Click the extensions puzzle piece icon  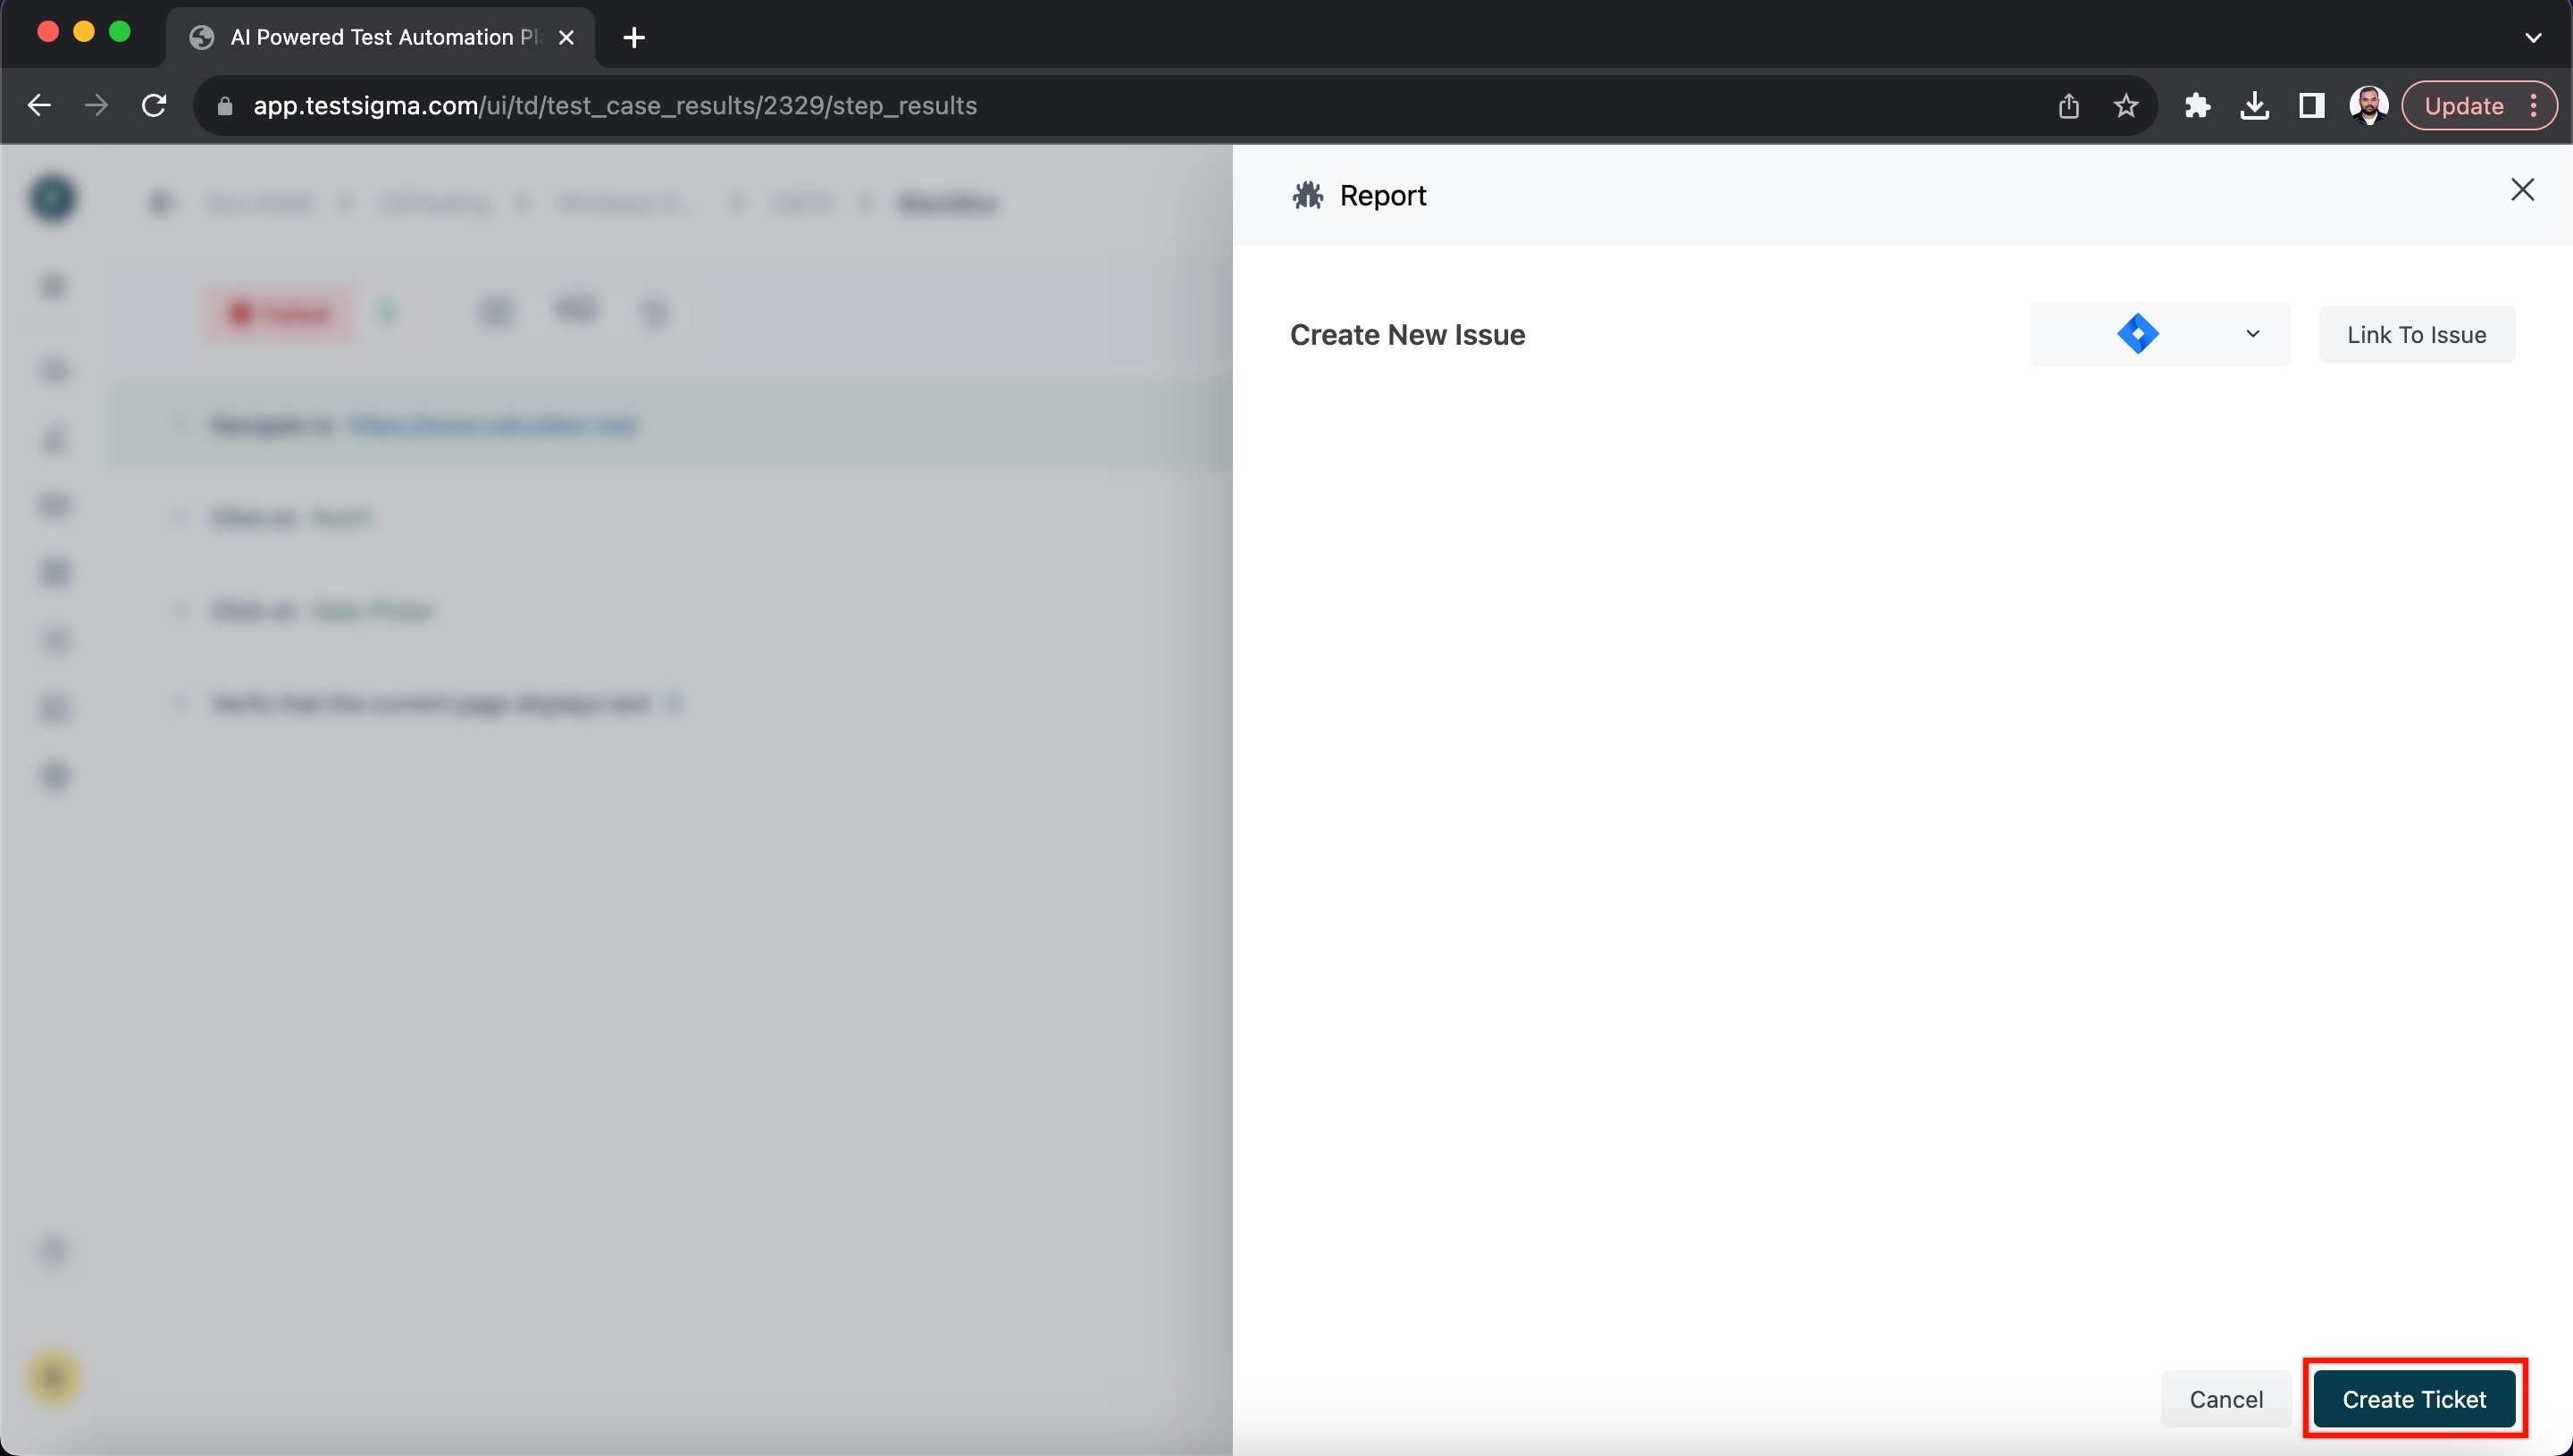point(2199,106)
